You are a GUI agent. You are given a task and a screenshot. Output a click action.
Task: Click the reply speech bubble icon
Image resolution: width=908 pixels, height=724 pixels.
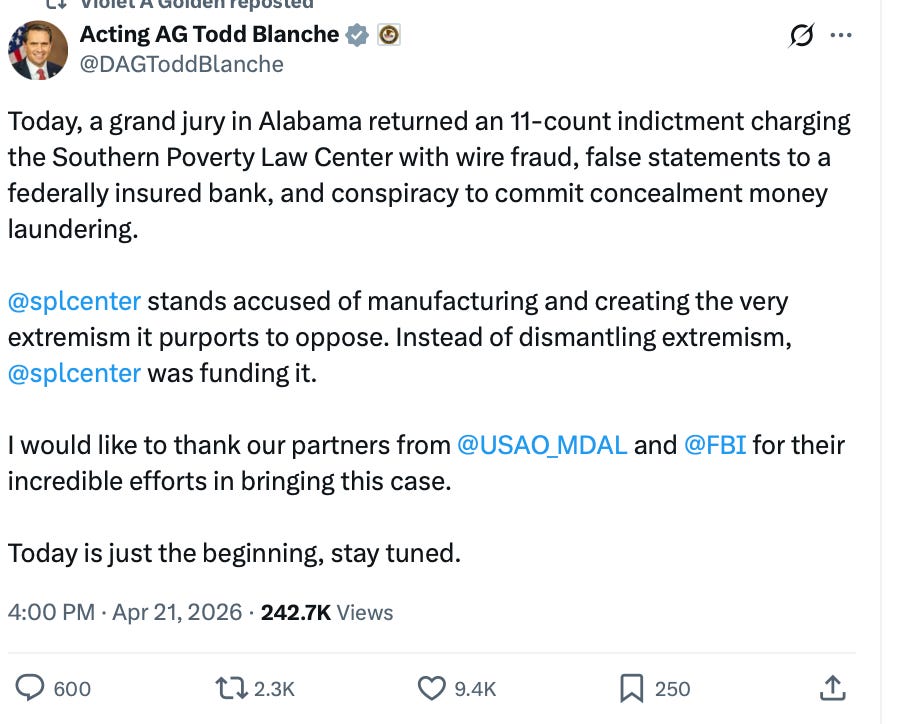coord(31,688)
